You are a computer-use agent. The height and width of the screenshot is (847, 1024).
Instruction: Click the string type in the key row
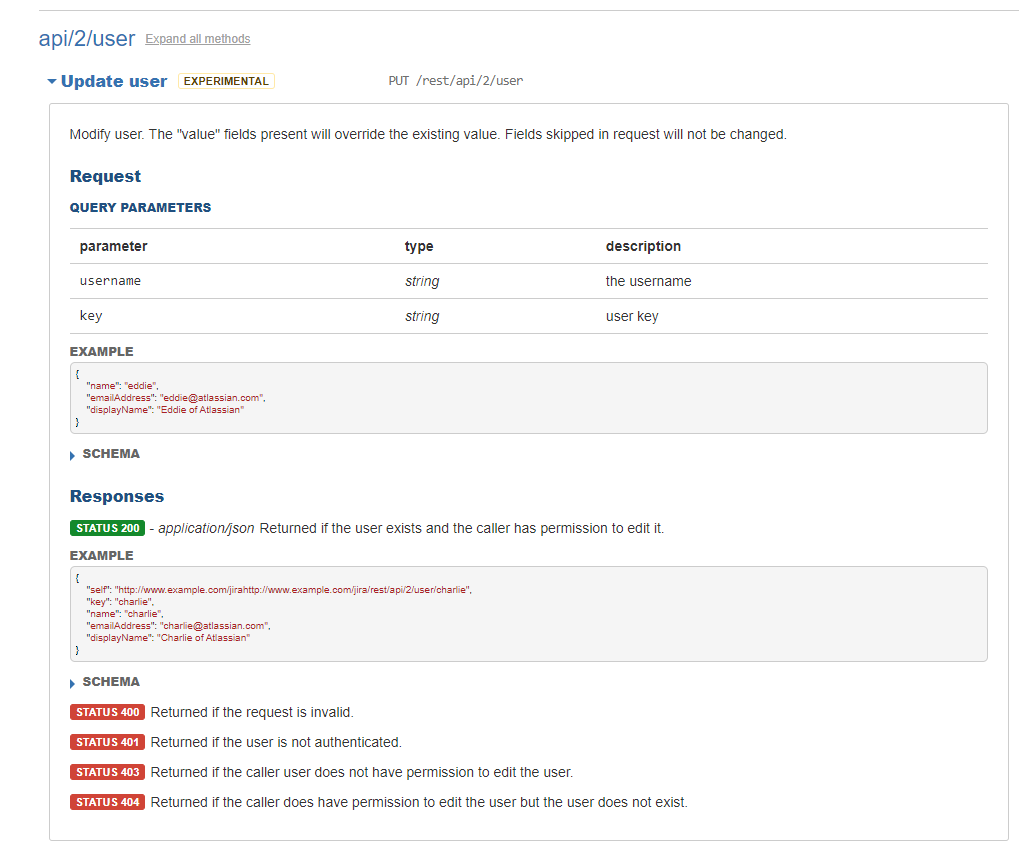(x=422, y=316)
